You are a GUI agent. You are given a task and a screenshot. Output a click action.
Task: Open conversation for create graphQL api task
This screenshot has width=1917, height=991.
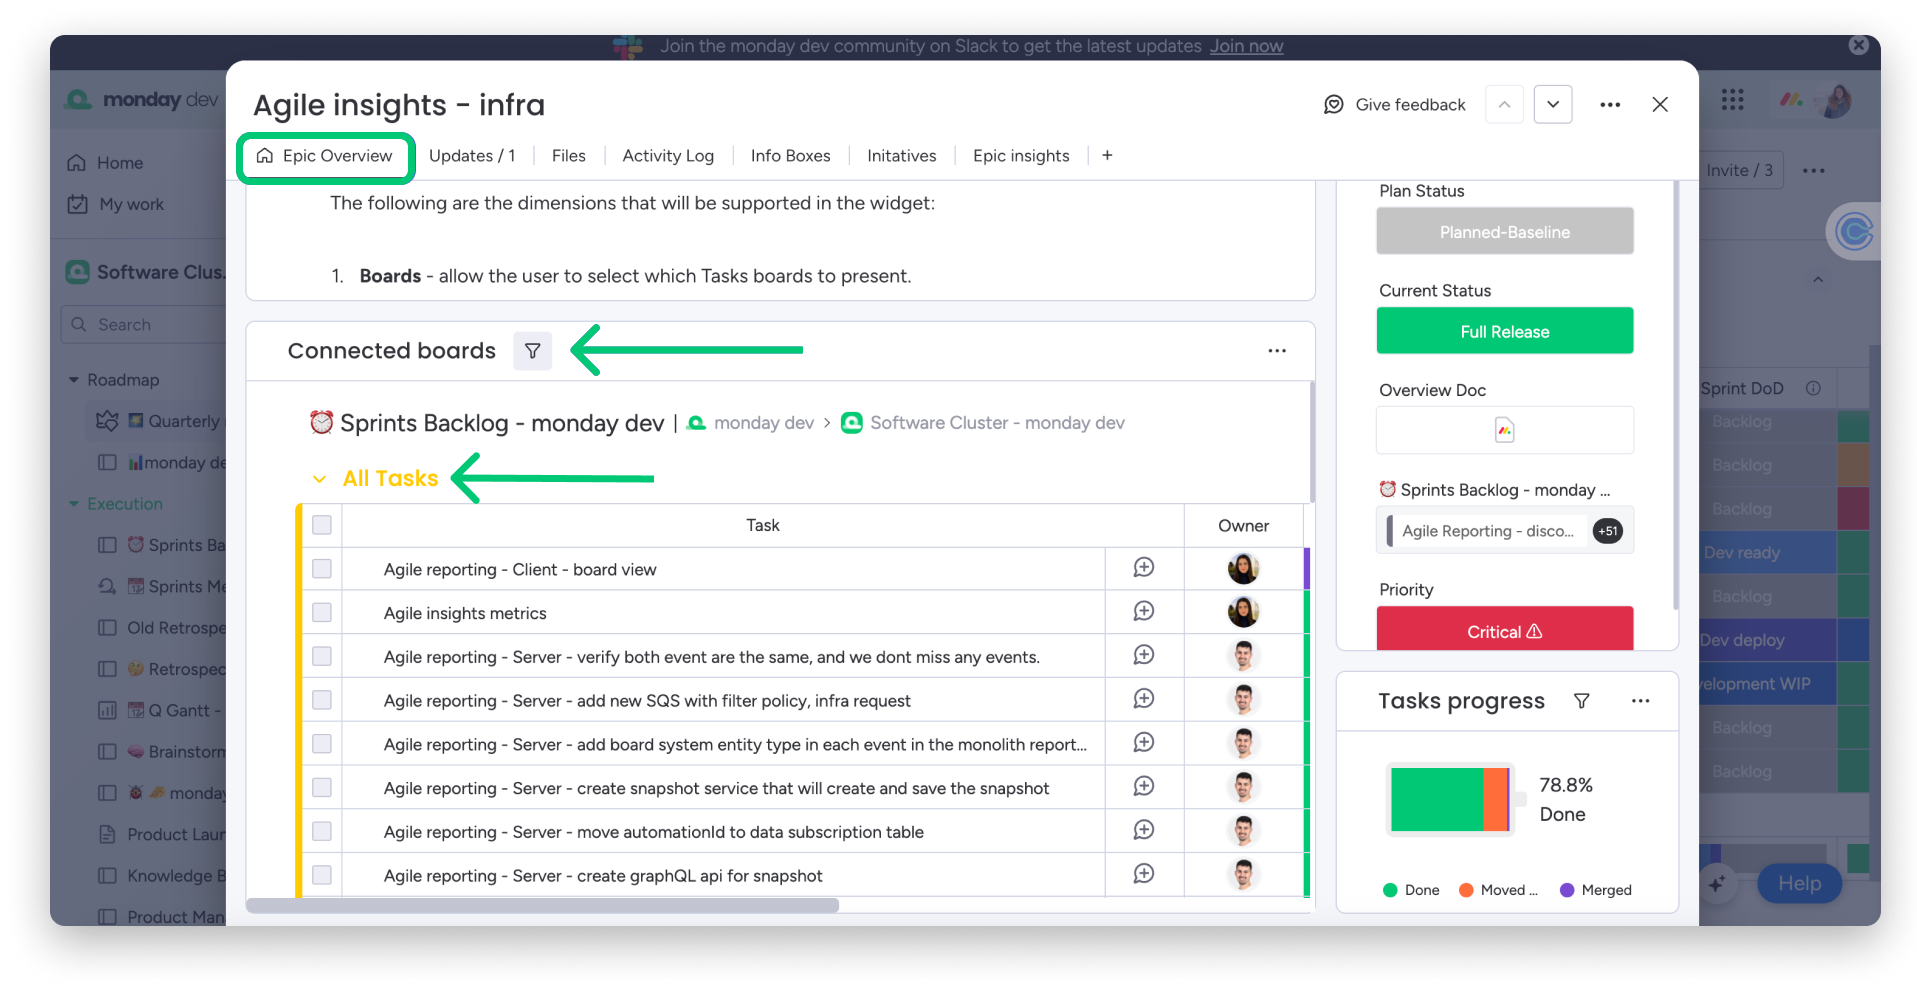(x=1144, y=874)
